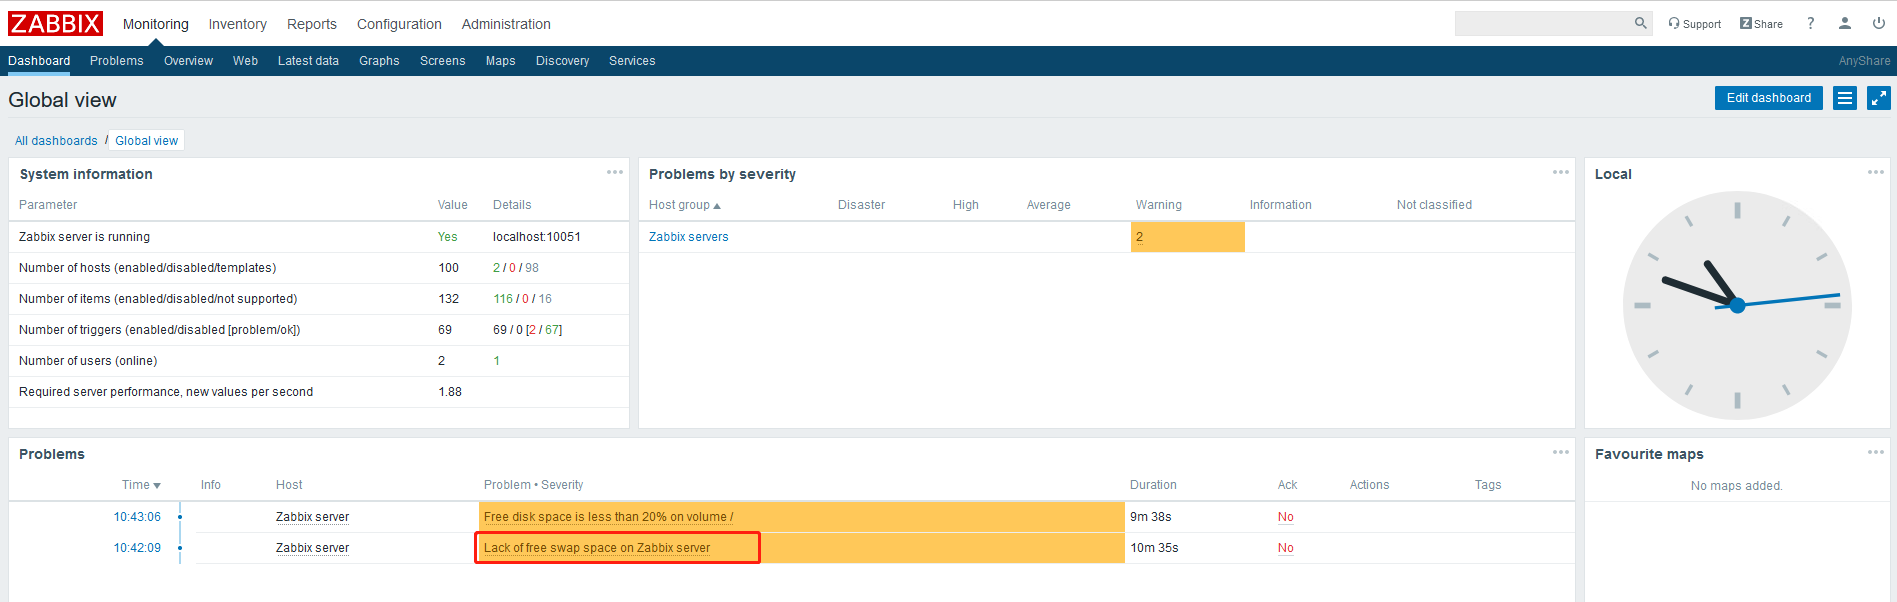Click the 10m 35s duration cell

tap(1154, 548)
